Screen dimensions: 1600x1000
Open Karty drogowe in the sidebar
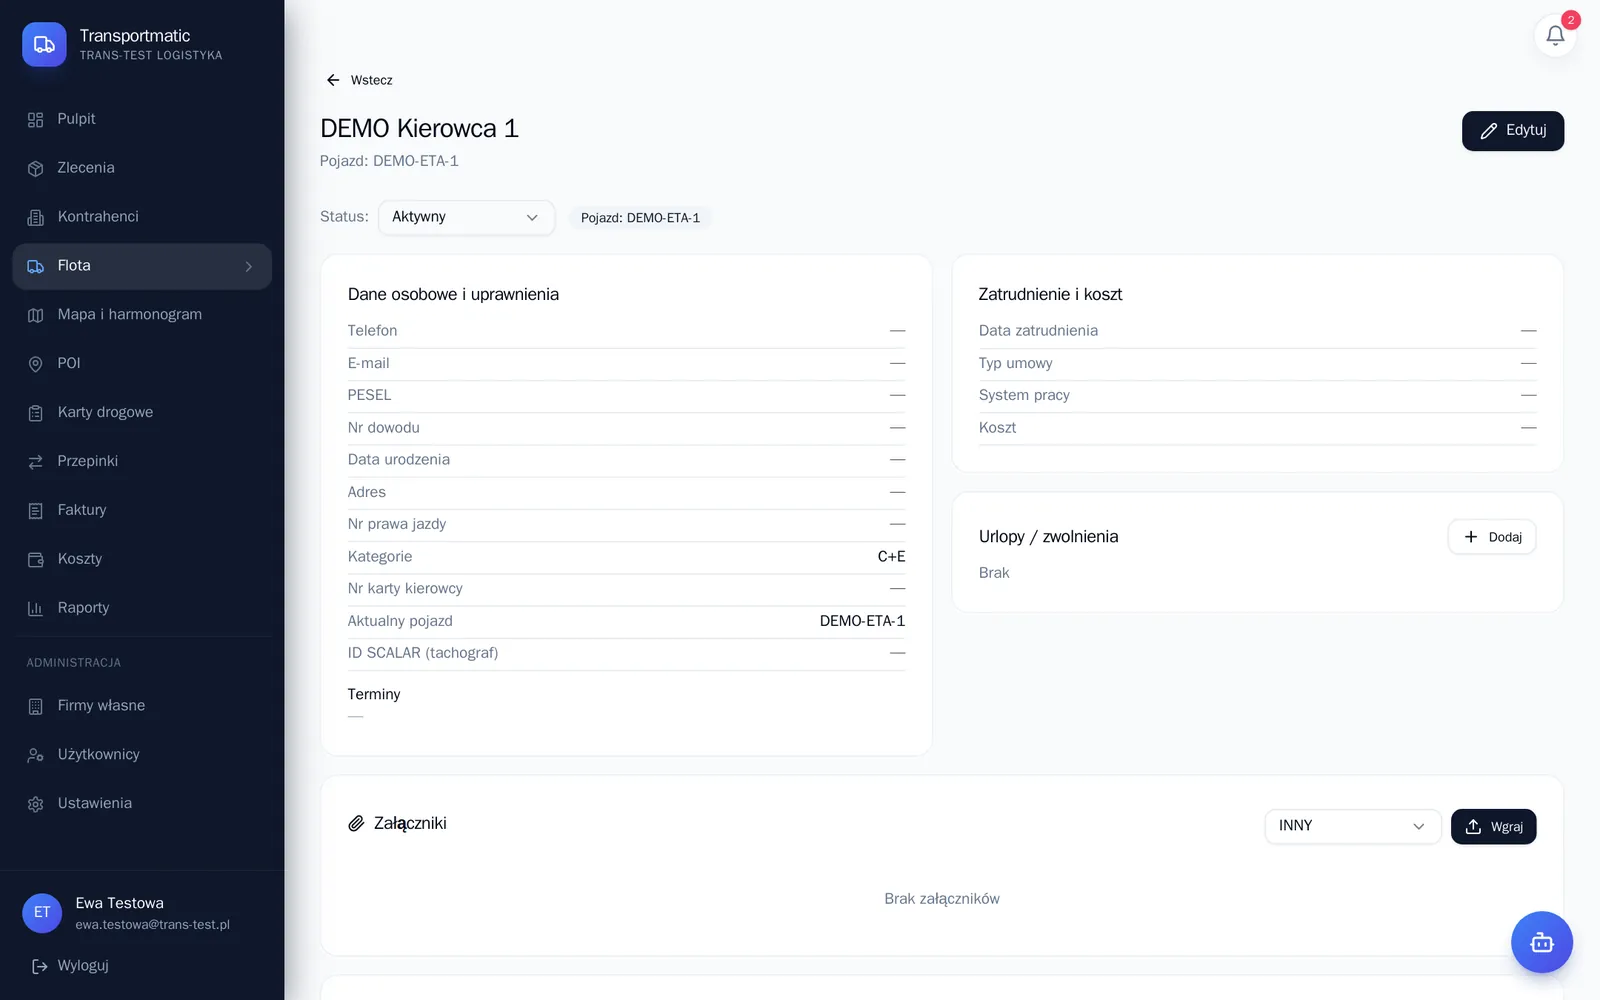[x=142, y=412]
